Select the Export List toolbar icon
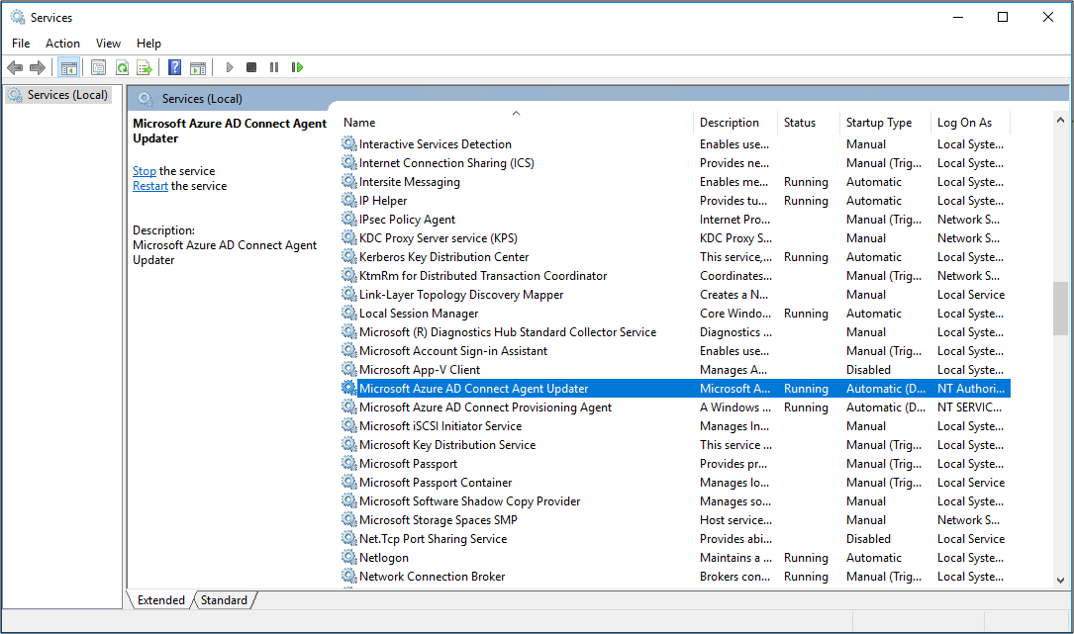1074x634 pixels. tap(146, 67)
